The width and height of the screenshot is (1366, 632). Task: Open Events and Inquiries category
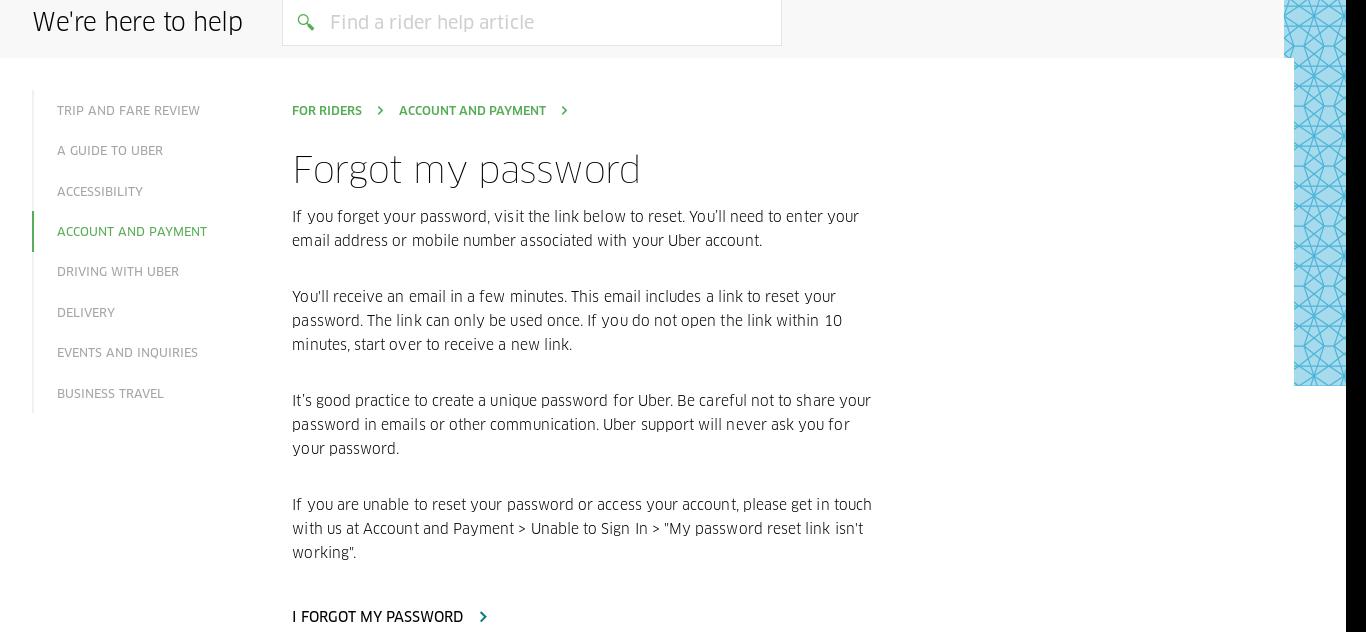coord(127,353)
